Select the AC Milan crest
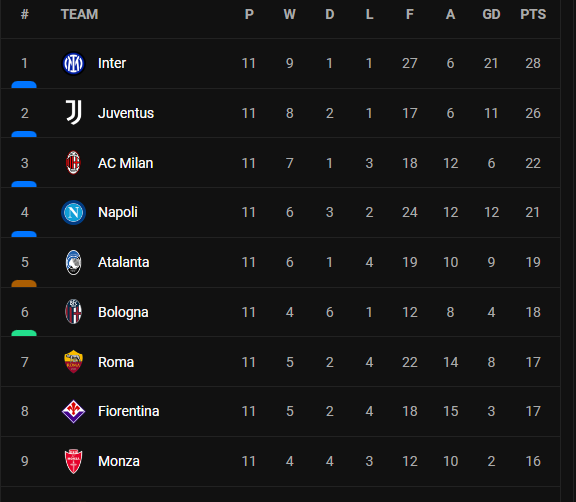 point(73,163)
